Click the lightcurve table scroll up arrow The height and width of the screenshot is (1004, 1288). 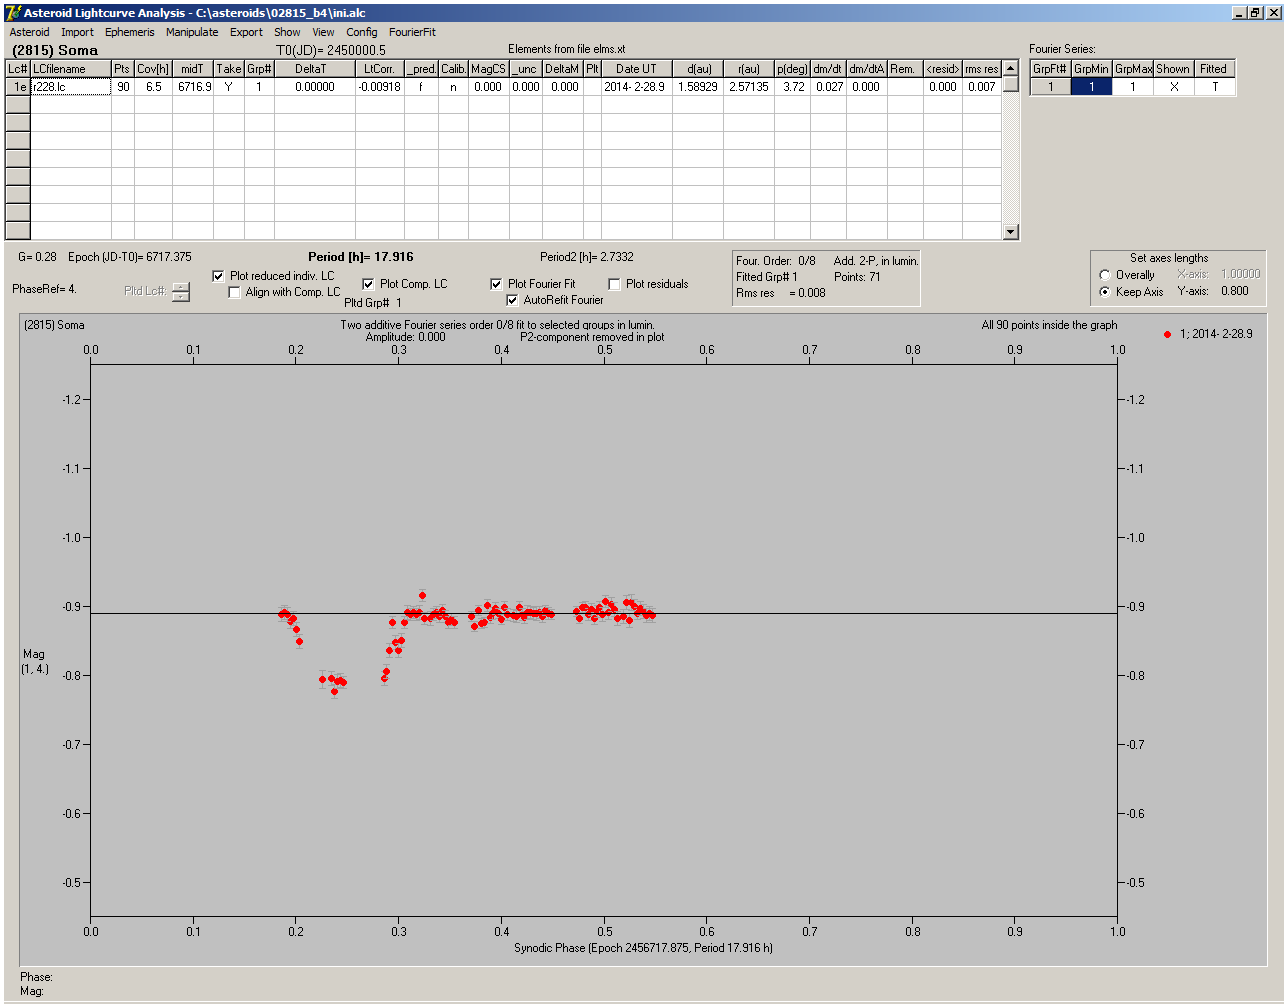coord(1011,68)
